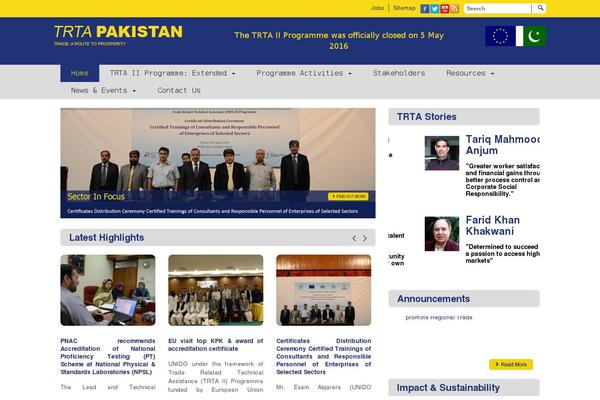Expand the Resources menu

point(470,73)
